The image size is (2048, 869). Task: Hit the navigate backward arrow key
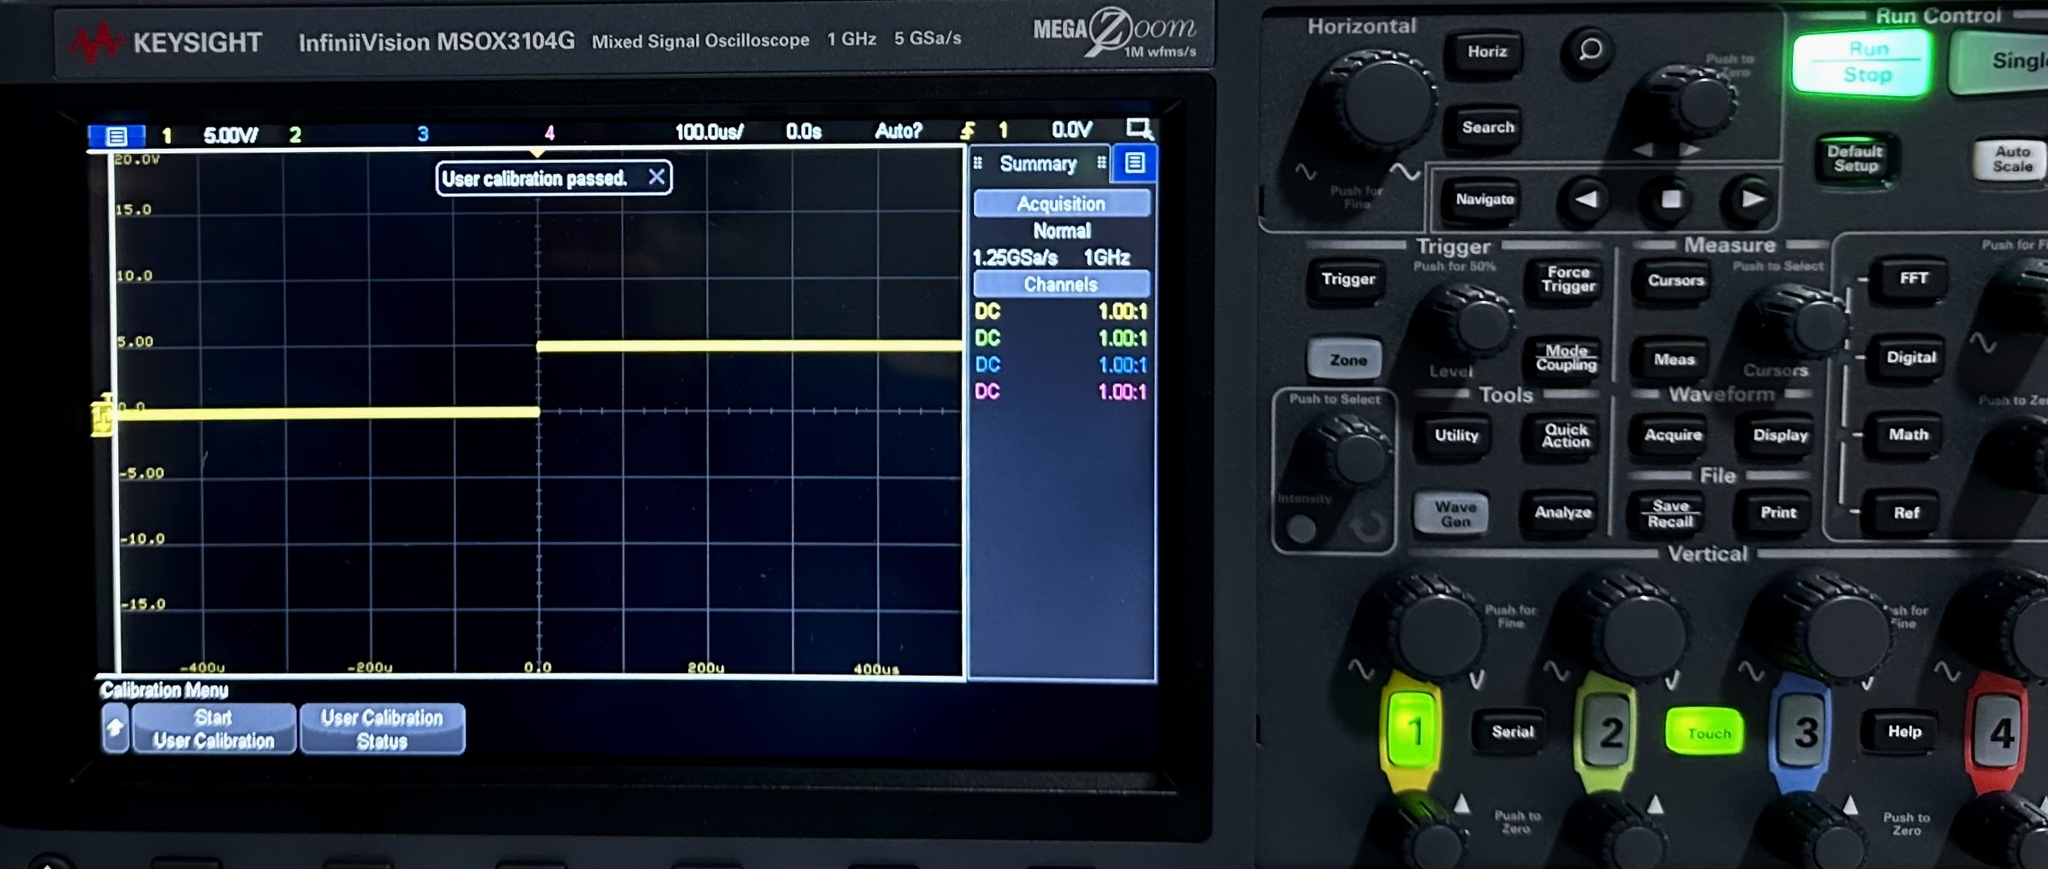click(x=1586, y=199)
